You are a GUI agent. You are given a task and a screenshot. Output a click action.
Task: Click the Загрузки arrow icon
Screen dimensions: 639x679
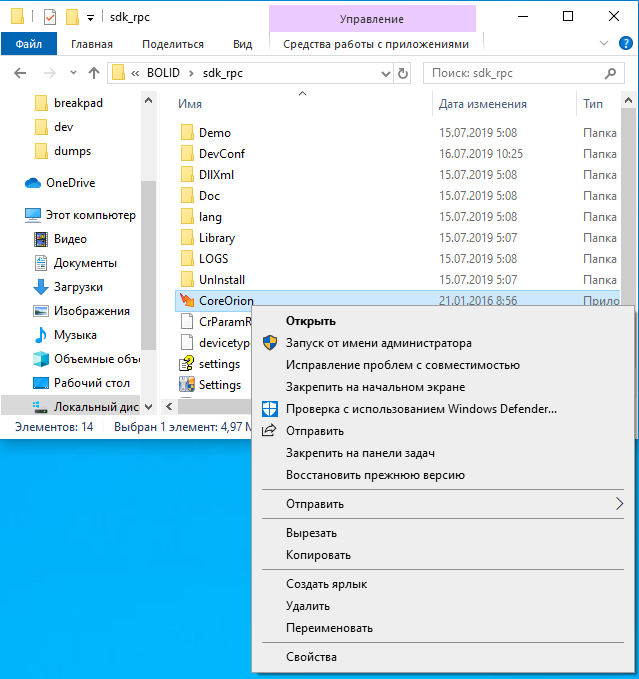41,287
